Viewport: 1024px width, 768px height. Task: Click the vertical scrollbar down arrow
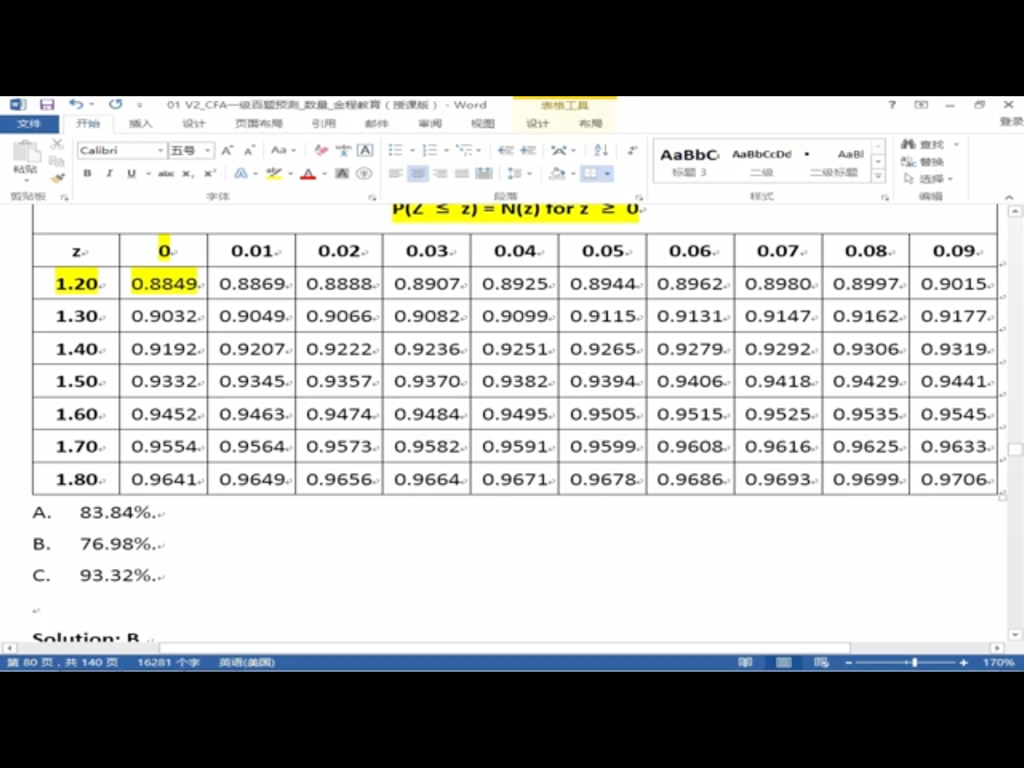(x=1015, y=635)
